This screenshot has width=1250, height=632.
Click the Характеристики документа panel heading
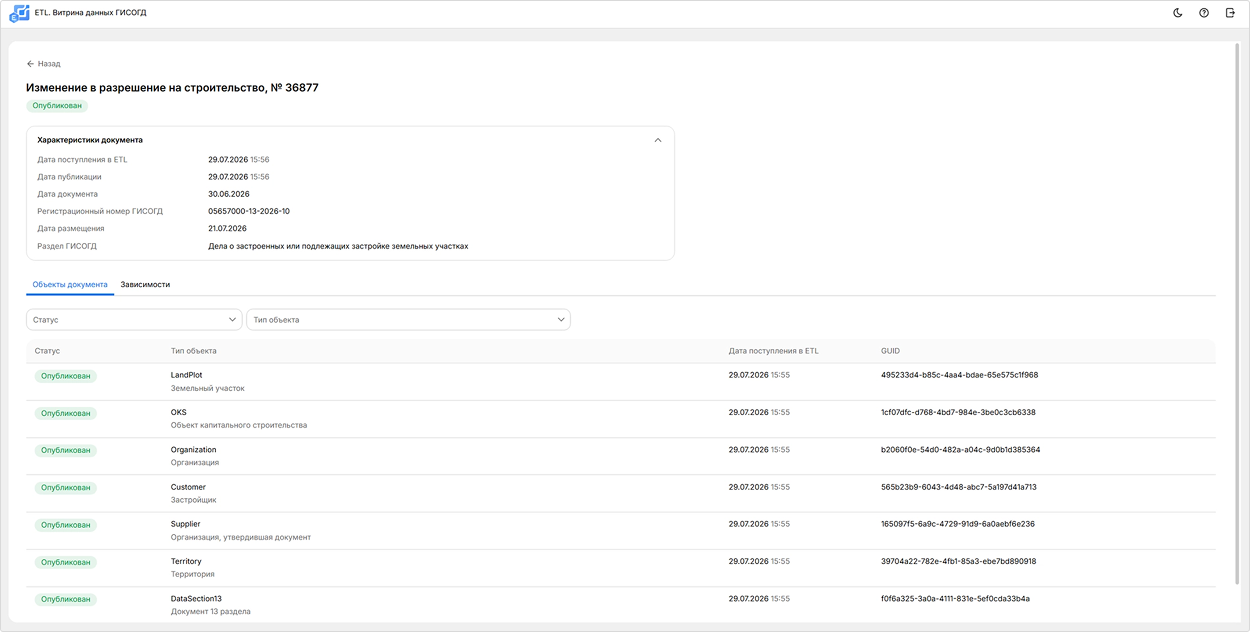(x=90, y=140)
